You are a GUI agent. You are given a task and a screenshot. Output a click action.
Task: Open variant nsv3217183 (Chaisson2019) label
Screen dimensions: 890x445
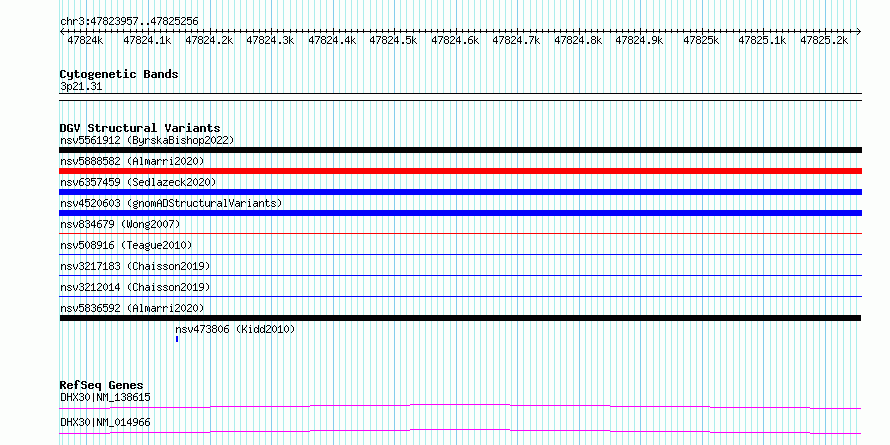[135, 266]
